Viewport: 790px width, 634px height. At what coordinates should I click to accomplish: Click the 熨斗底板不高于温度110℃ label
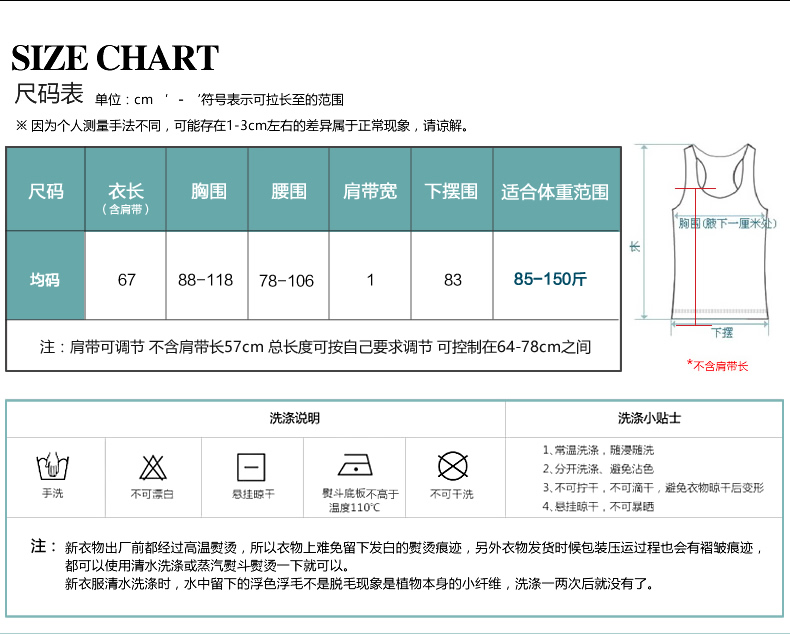point(360,500)
